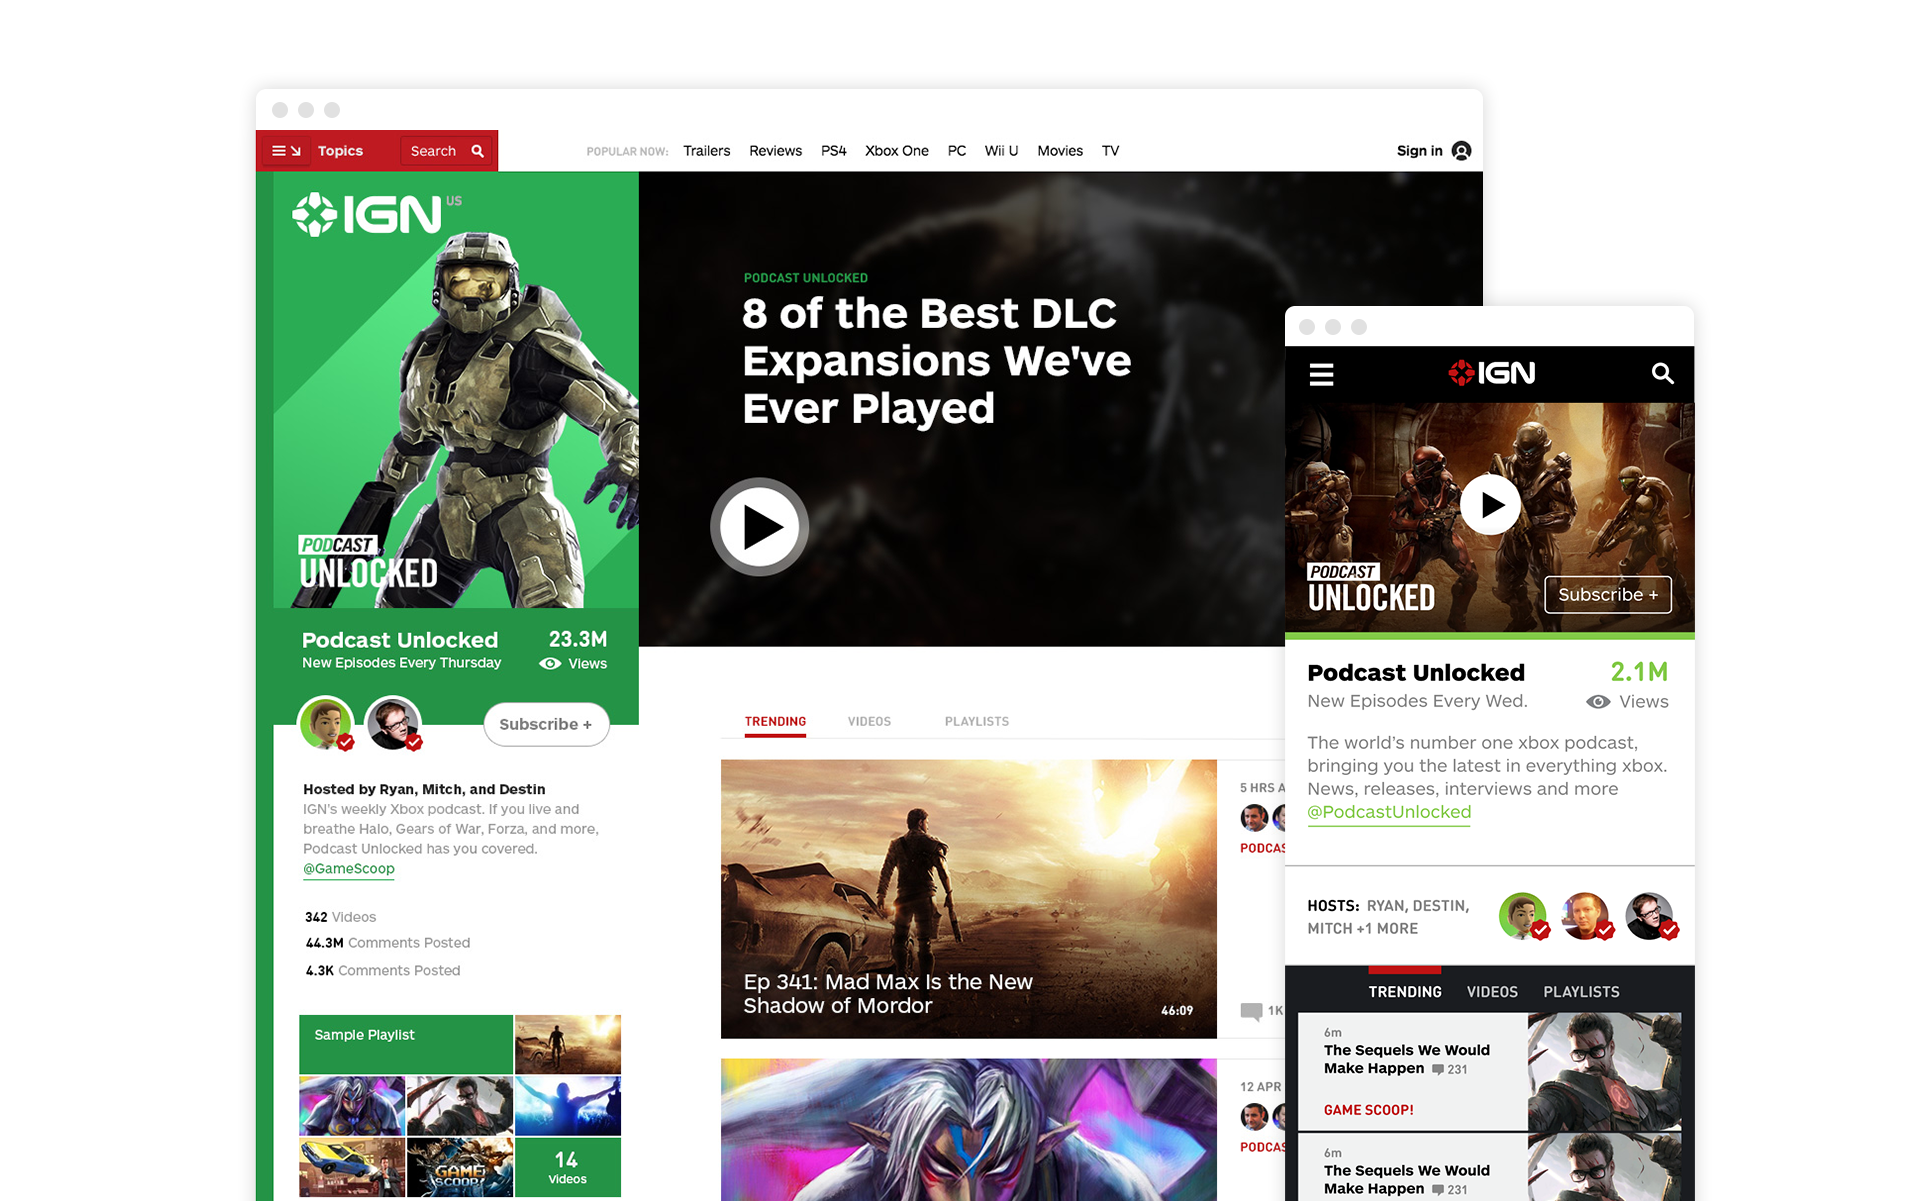Click Subscribe + button in mobile hero

(x=1607, y=595)
